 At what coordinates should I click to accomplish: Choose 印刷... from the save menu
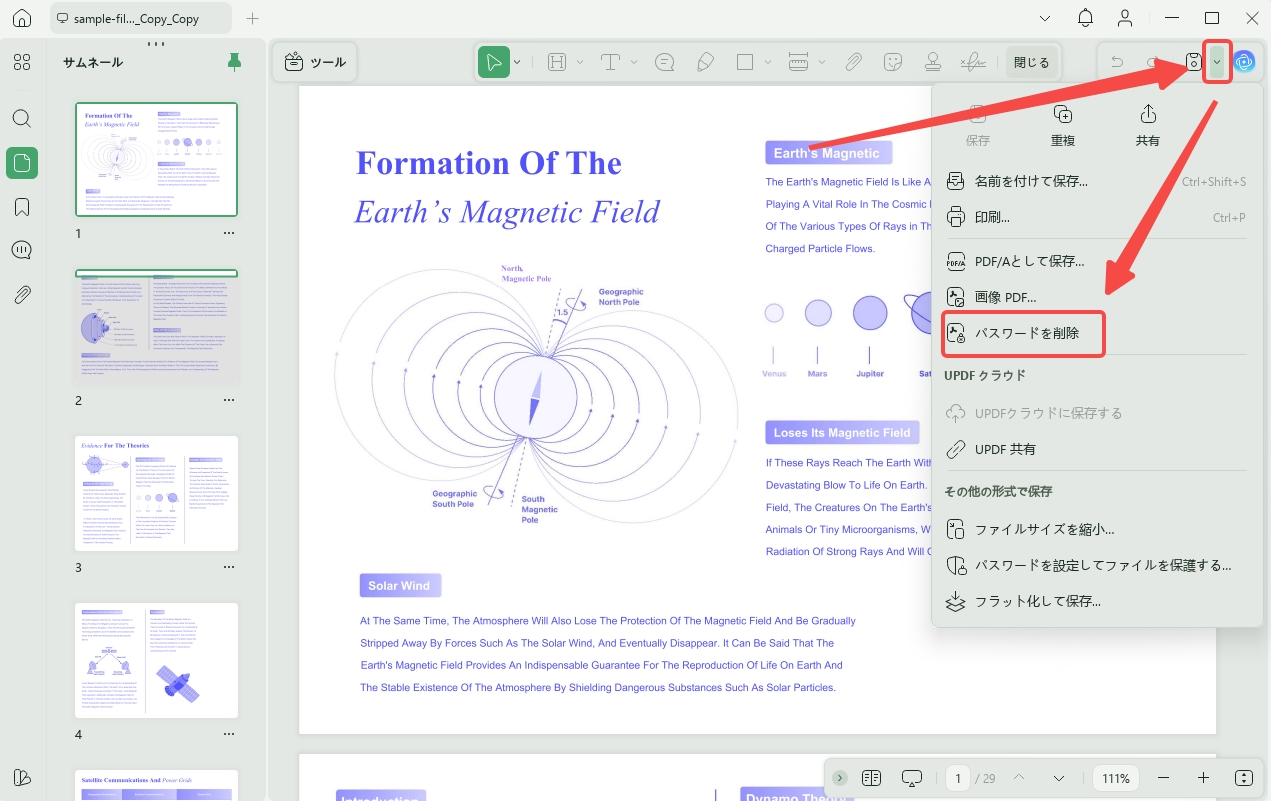pos(1097,217)
